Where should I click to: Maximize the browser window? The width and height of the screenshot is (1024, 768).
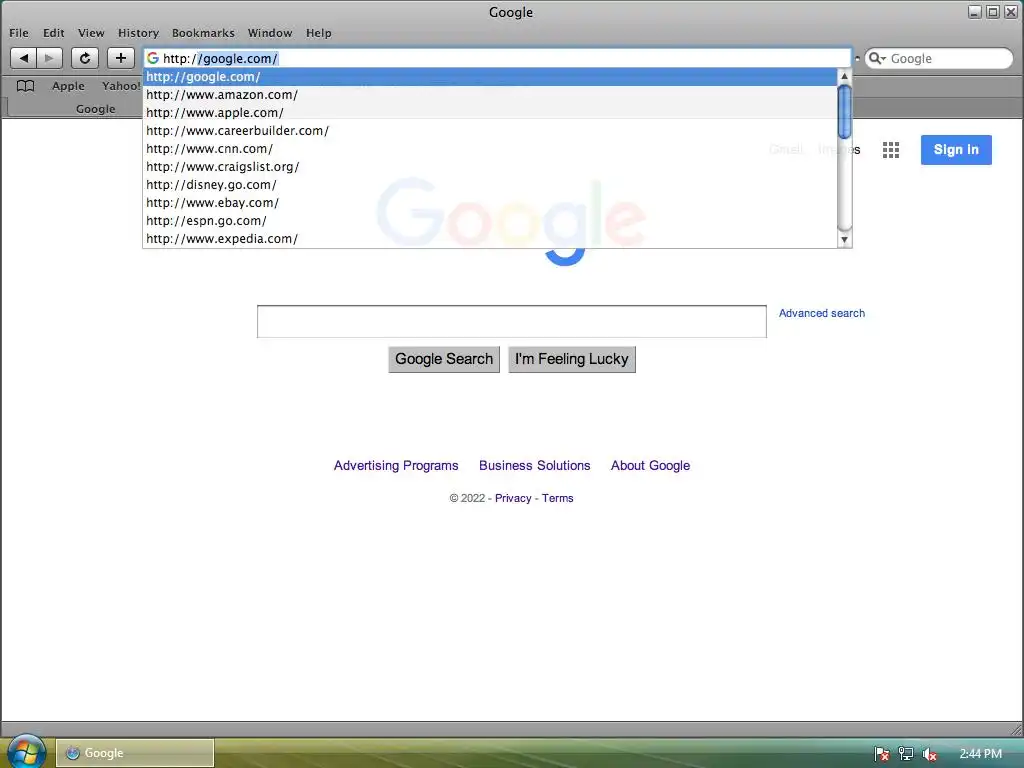993,12
